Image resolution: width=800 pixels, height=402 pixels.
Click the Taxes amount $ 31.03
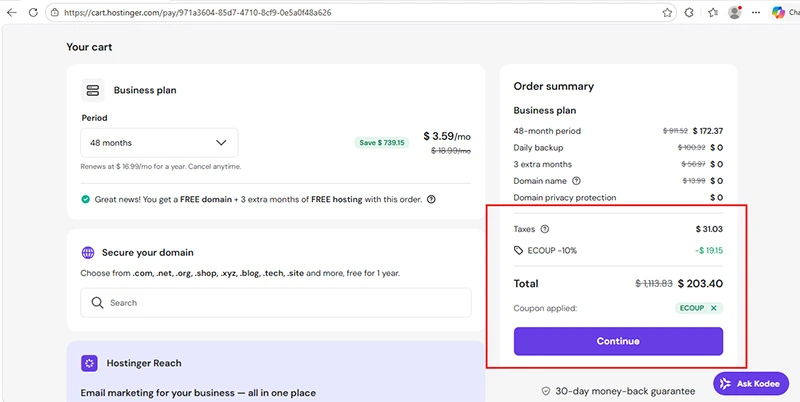click(x=709, y=229)
